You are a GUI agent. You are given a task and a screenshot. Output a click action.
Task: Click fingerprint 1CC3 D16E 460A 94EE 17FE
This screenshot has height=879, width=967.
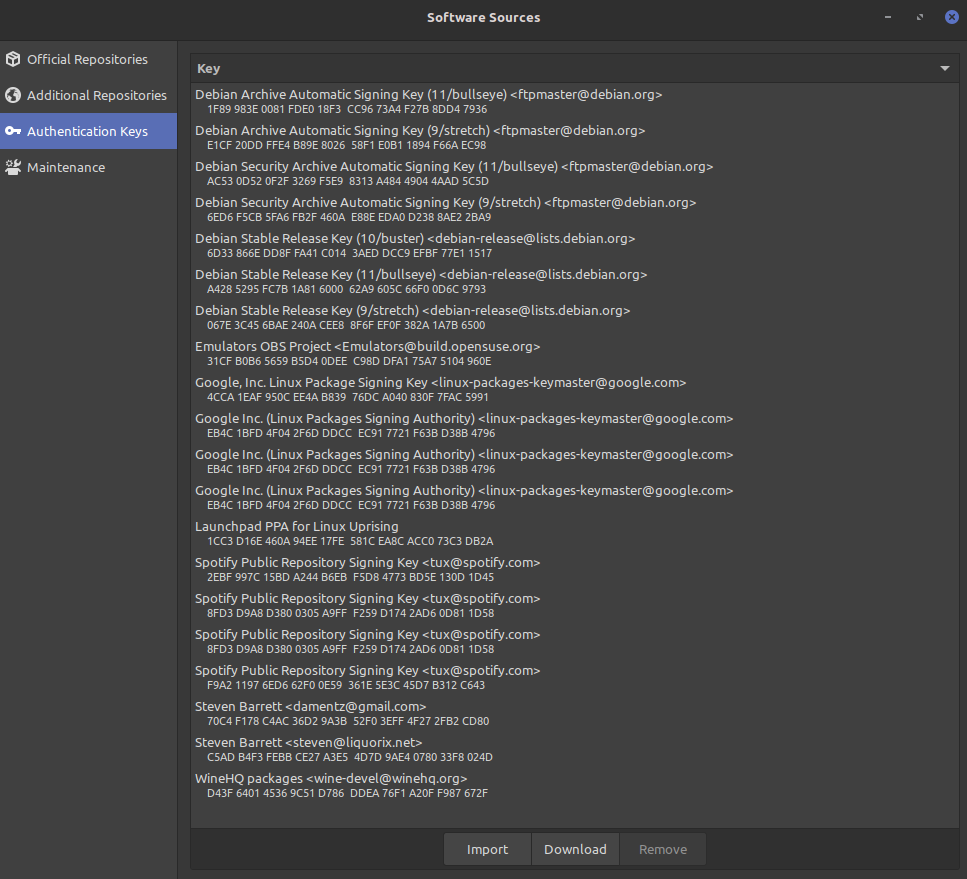click(276, 541)
